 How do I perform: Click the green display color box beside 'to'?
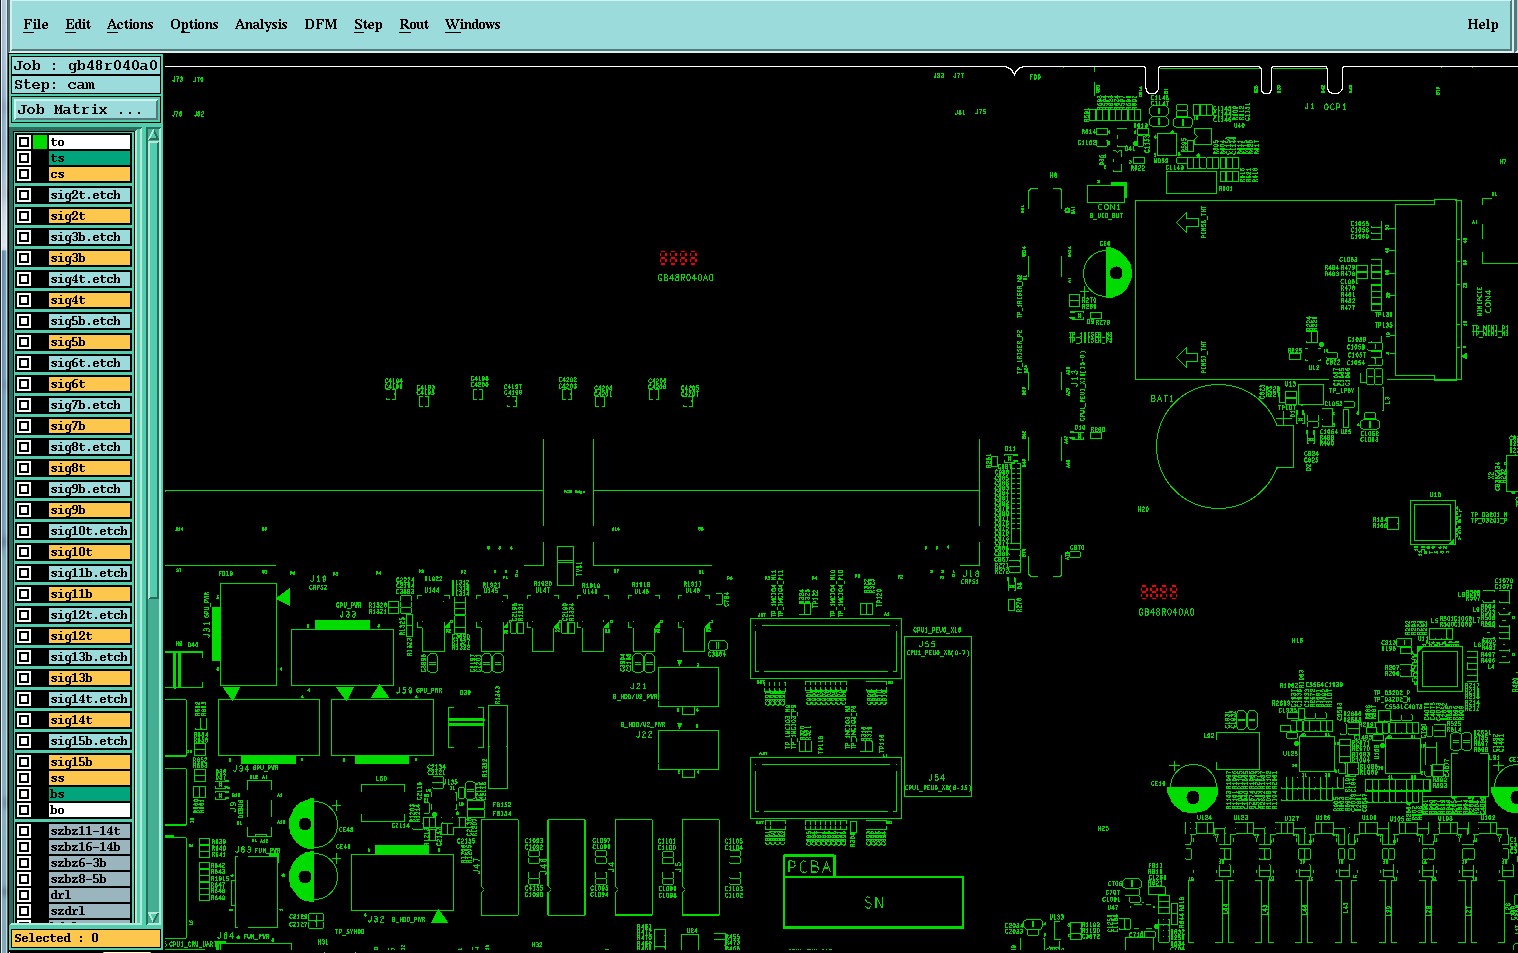click(40, 142)
